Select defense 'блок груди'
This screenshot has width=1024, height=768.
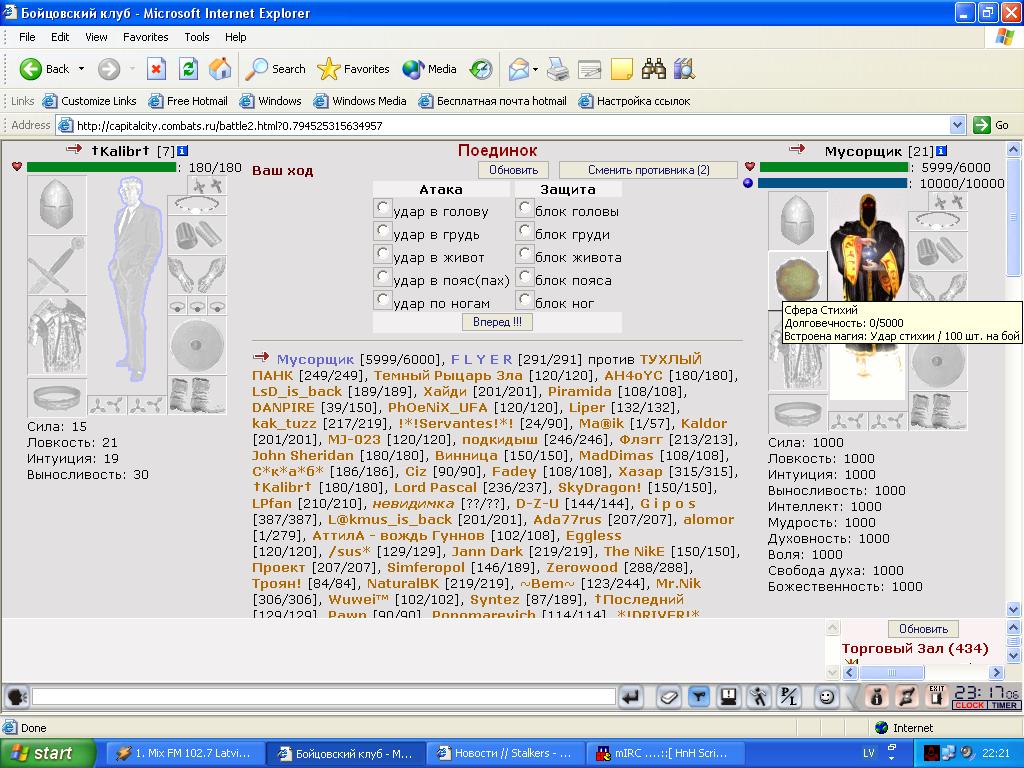click(x=524, y=231)
